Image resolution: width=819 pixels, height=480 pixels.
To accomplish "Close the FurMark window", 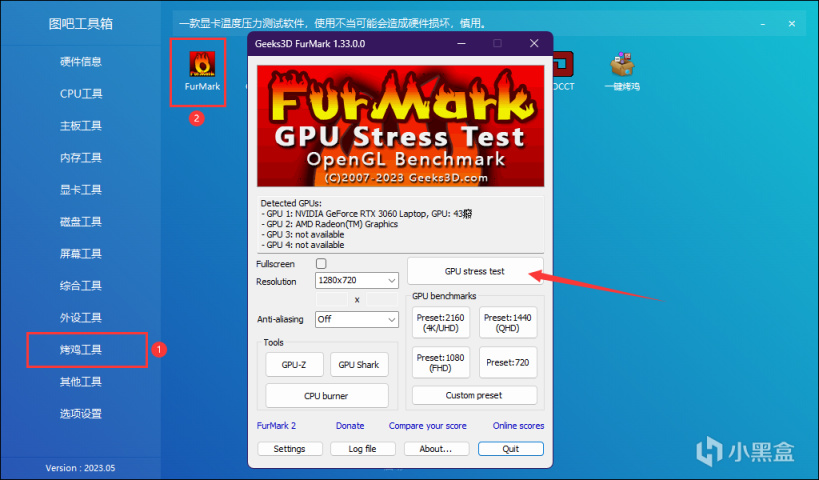I will click(x=534, y=43).
